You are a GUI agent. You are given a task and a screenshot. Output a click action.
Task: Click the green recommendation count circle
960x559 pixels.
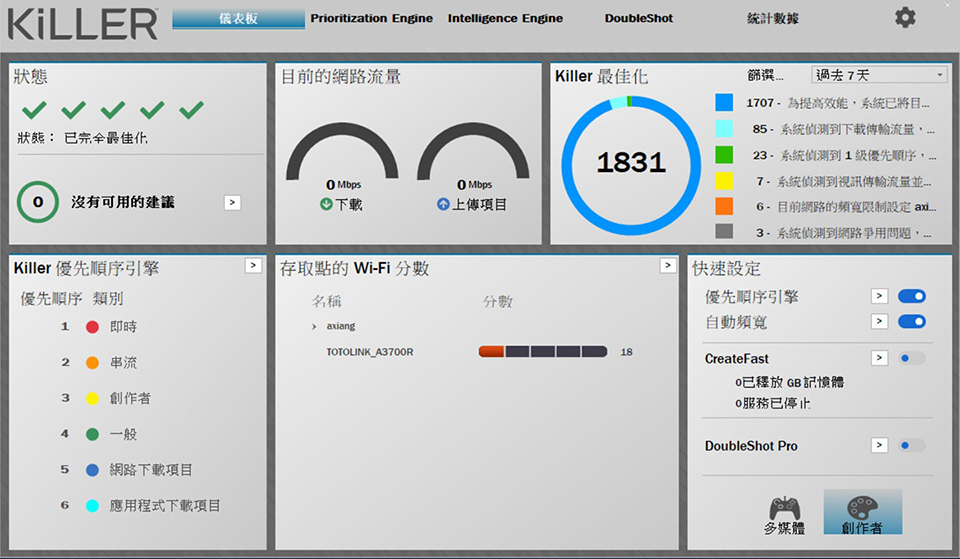coord(38,202)
